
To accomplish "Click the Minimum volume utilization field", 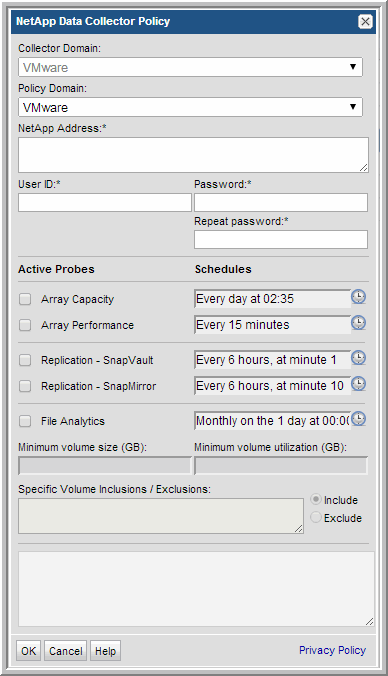I will [x=281, y=466].
